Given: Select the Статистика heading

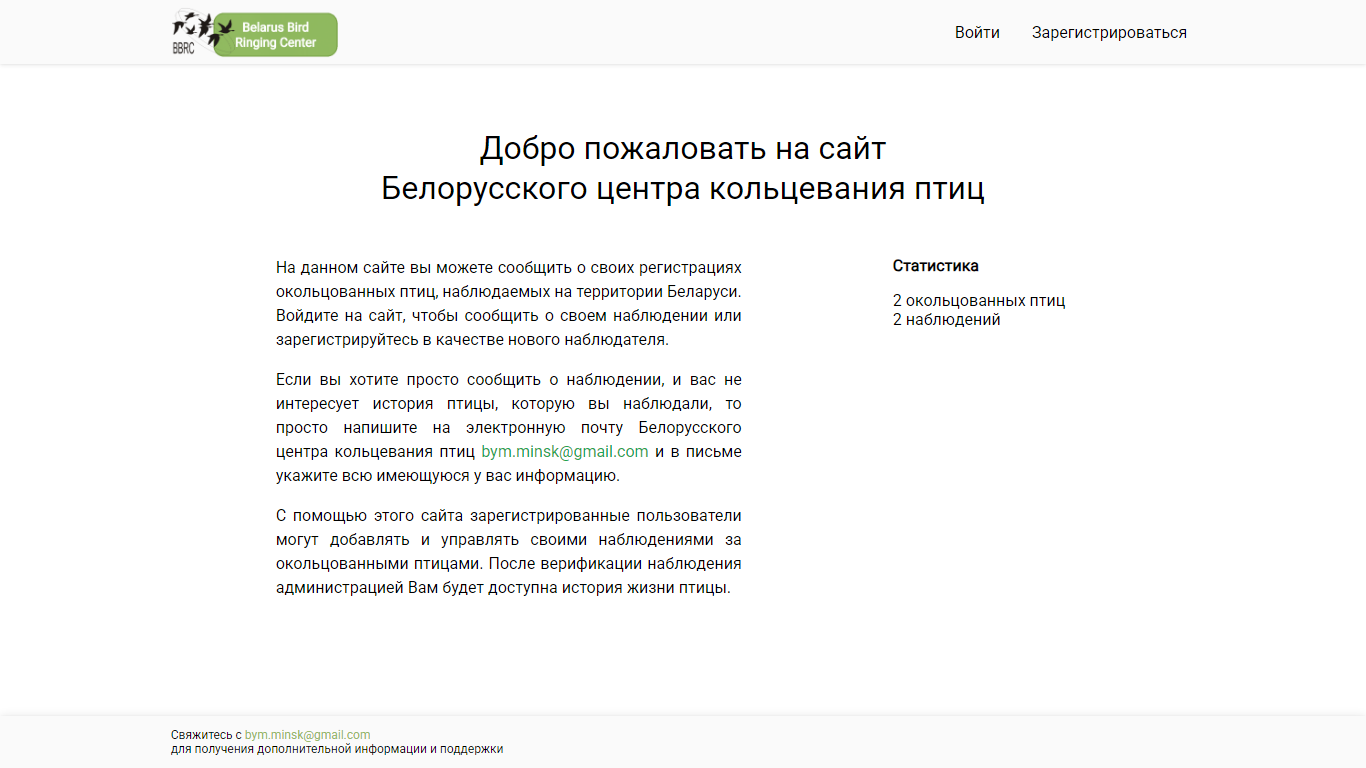Looking at the screenshot, I should click(x=935, y=266).
